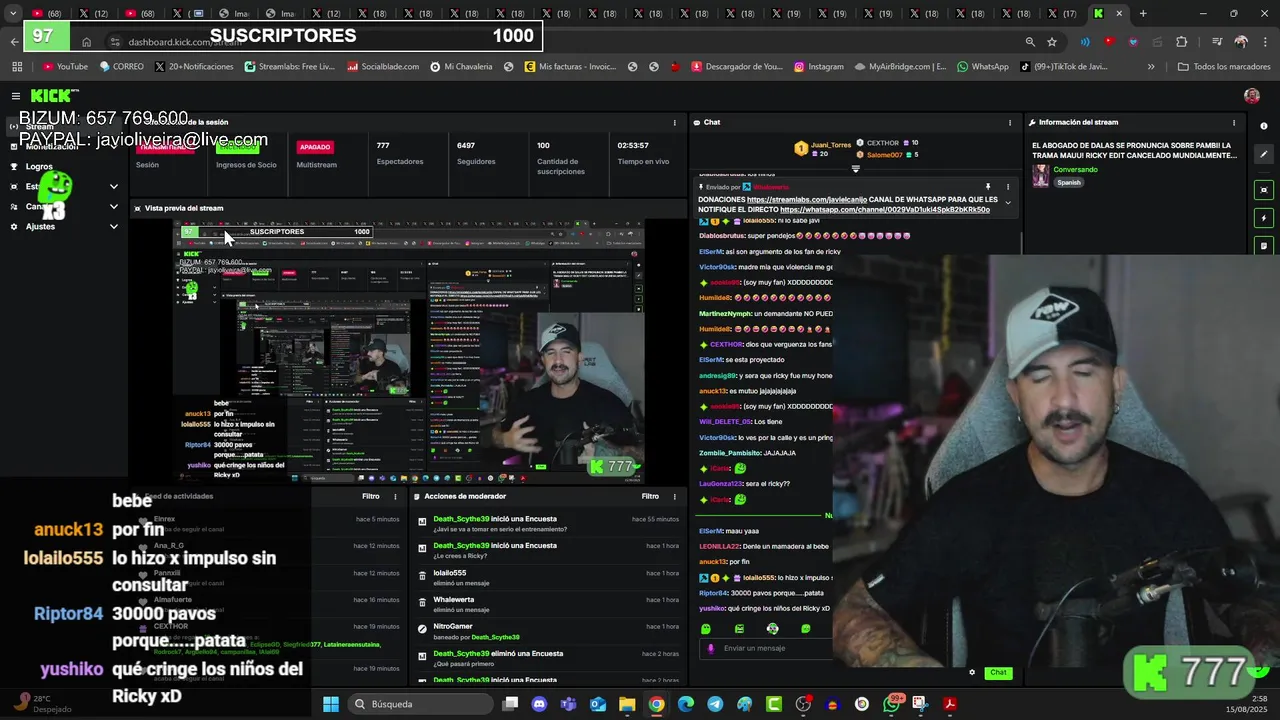Viewport: 1280px width, 720px height.
Task: Click the browser address bar URL
Action: coord(185,42)
